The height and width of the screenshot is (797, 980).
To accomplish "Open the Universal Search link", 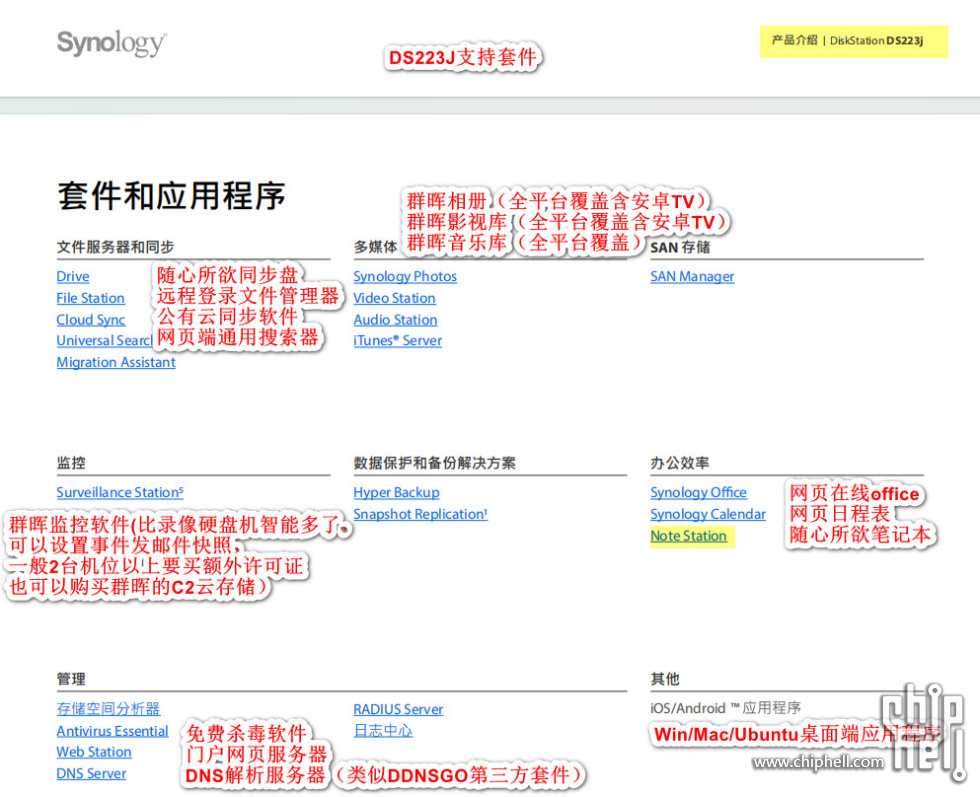I will [x=104, y=341].
